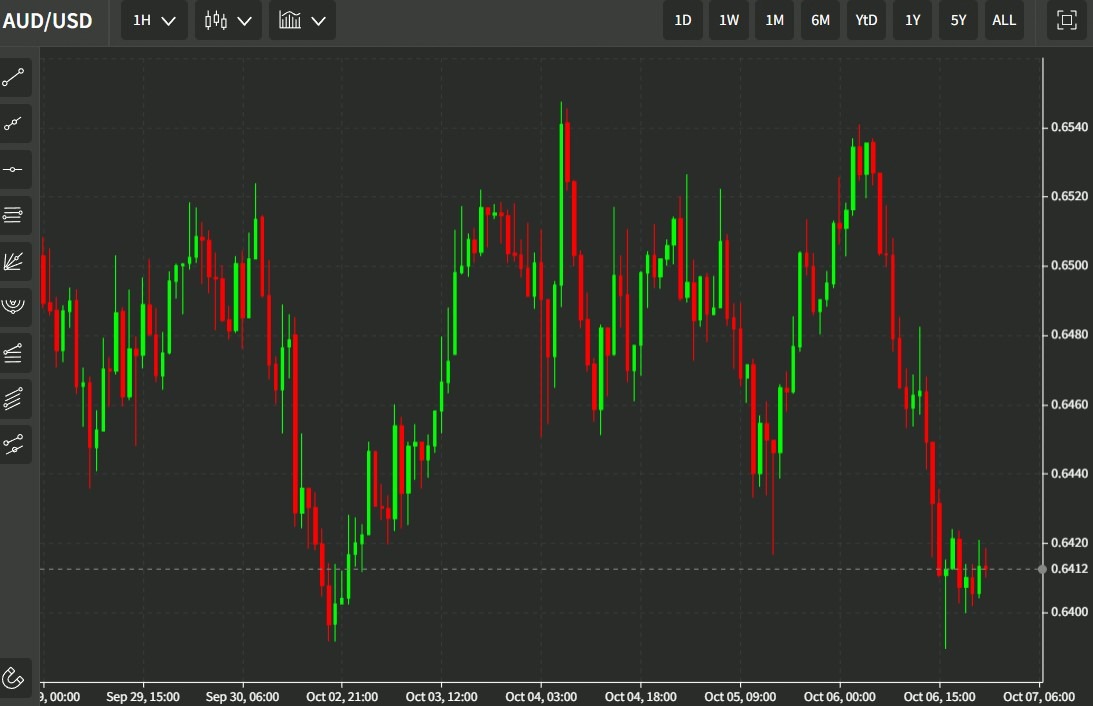Viewport: 1093px width, 706px height.
Task: Select the Fibonacci arcs tool
Action: coord(15,307)
